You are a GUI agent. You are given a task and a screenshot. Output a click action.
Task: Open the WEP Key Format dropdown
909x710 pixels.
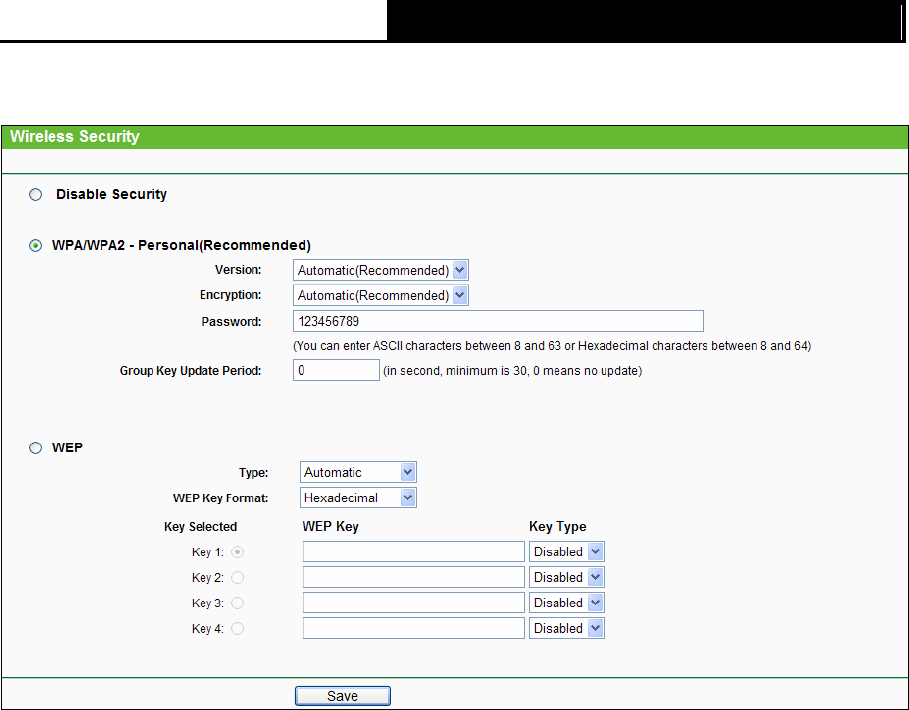coord(358,498)
